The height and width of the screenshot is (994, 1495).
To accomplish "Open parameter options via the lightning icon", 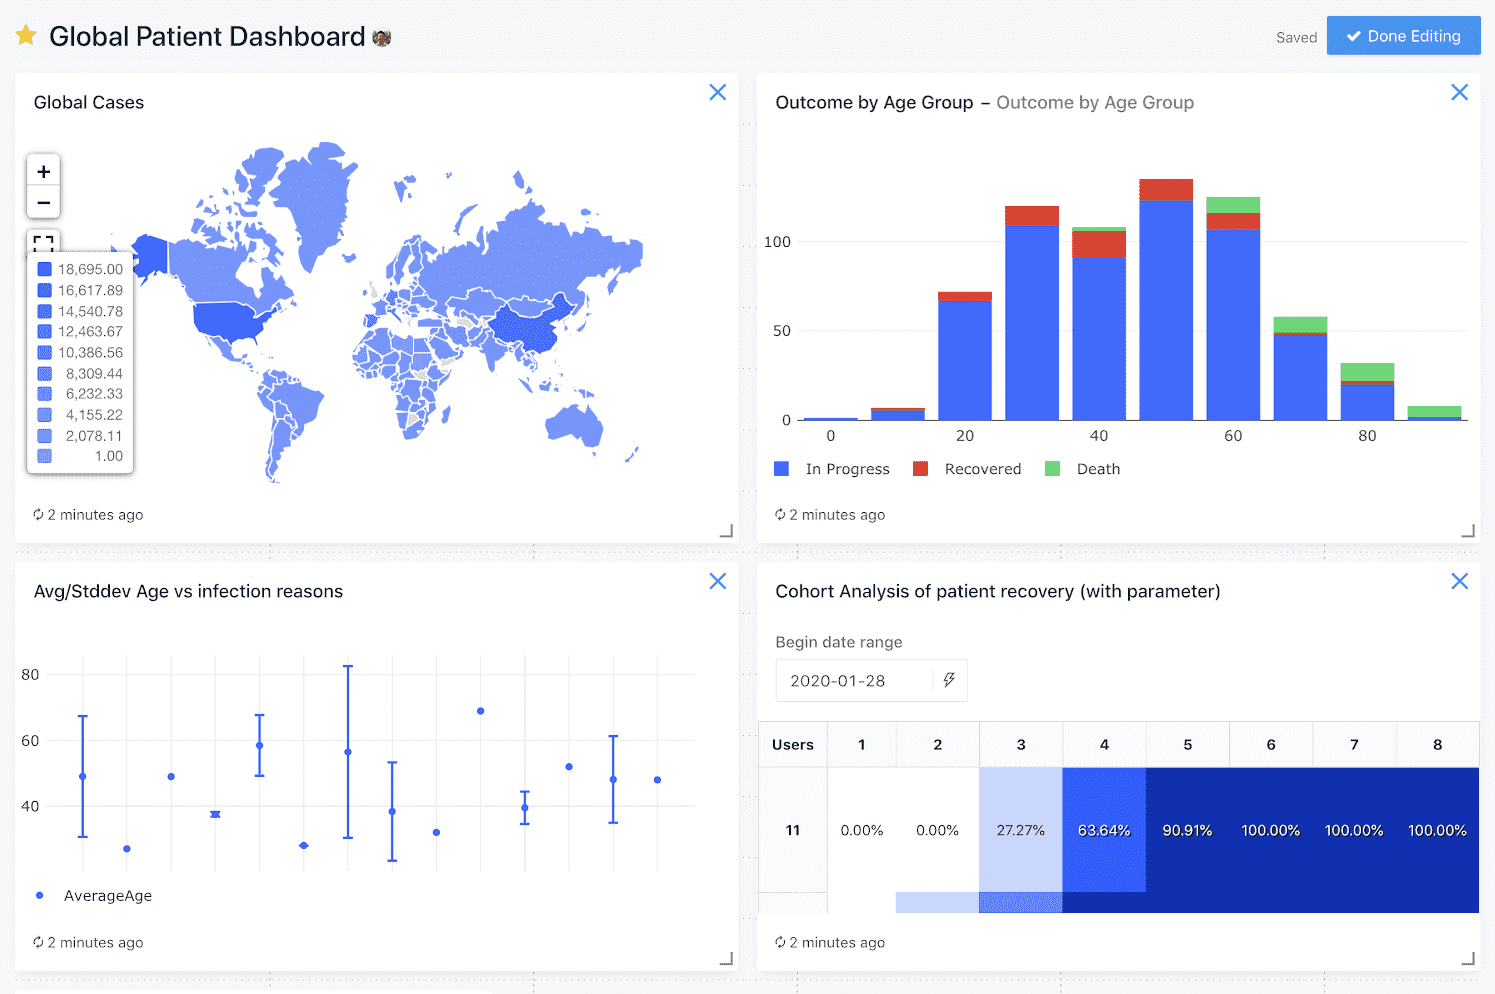I will [948, 680].
